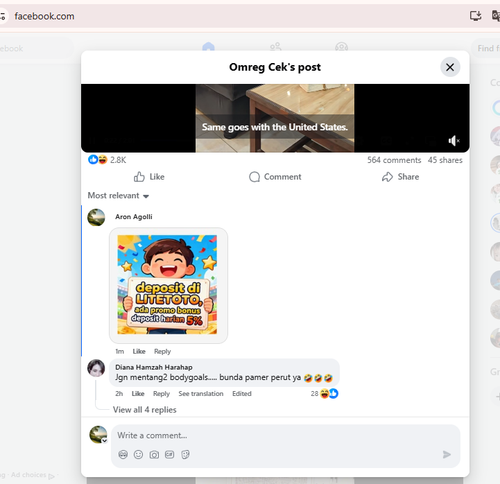Open the LITETOTO deposit image in comment
The image size is (500, 484).
tap(167, 284)
